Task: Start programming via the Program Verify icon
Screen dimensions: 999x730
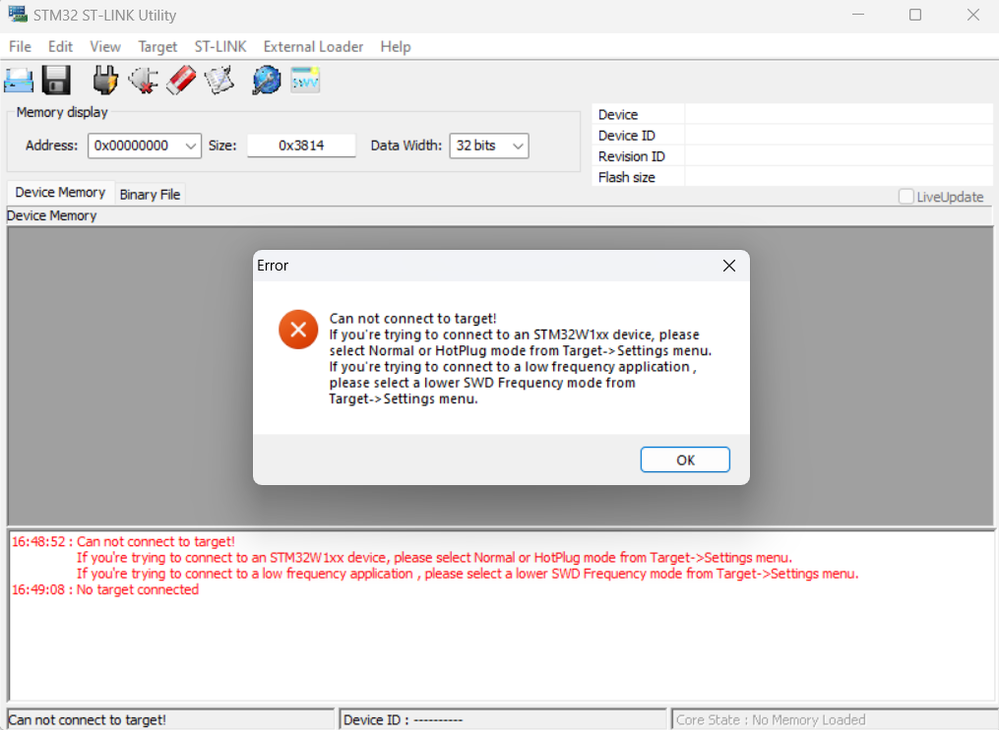Action: [x=219, y=79]
